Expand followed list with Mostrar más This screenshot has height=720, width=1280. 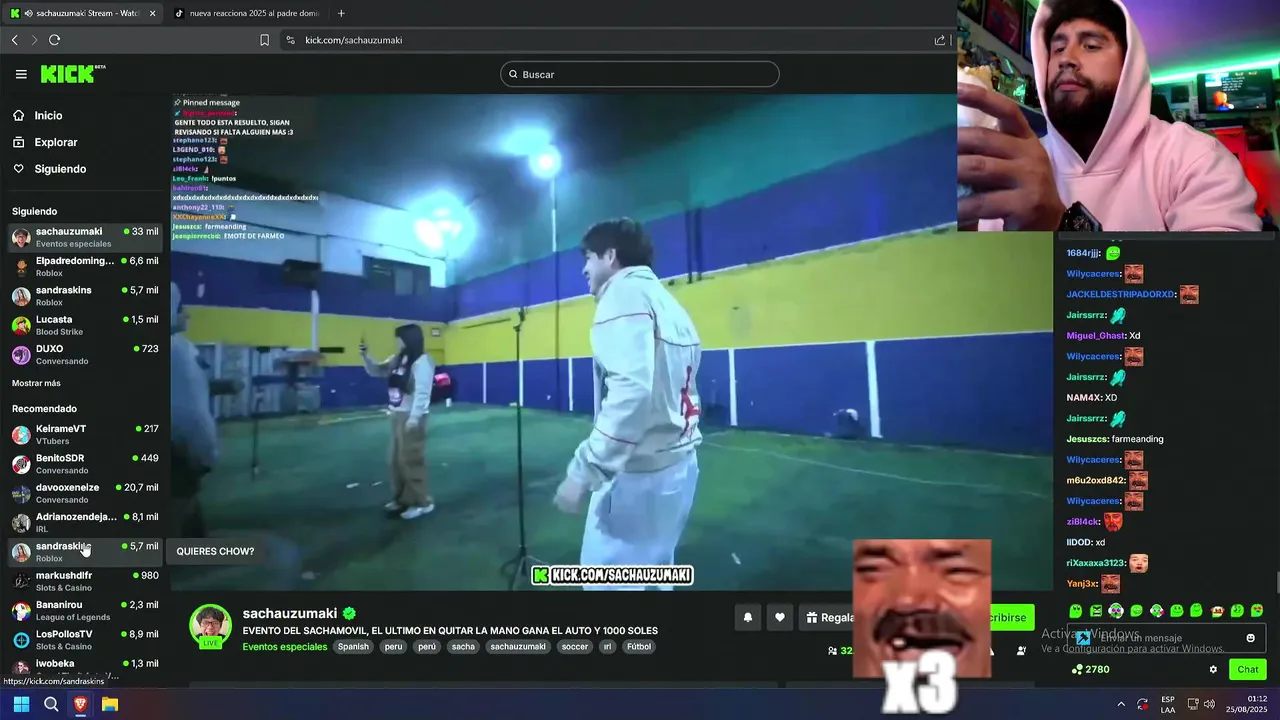coord(36,383)
